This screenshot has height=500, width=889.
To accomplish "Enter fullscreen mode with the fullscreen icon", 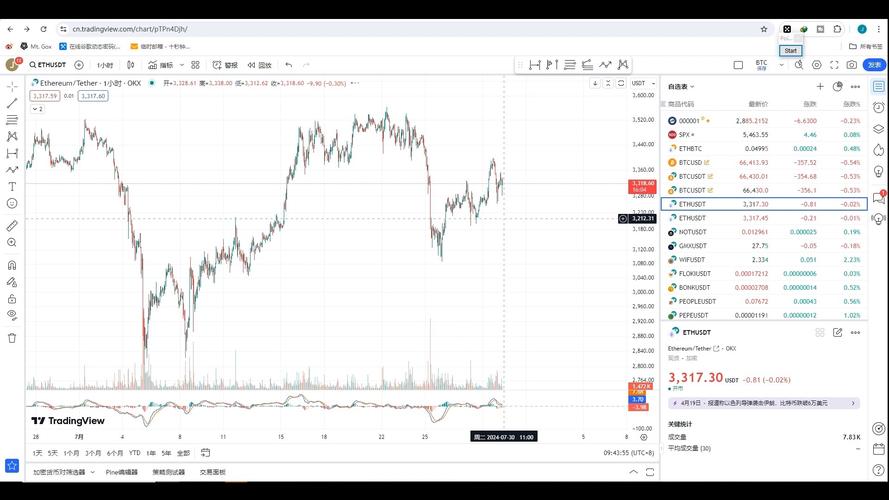I will [833, 65].
